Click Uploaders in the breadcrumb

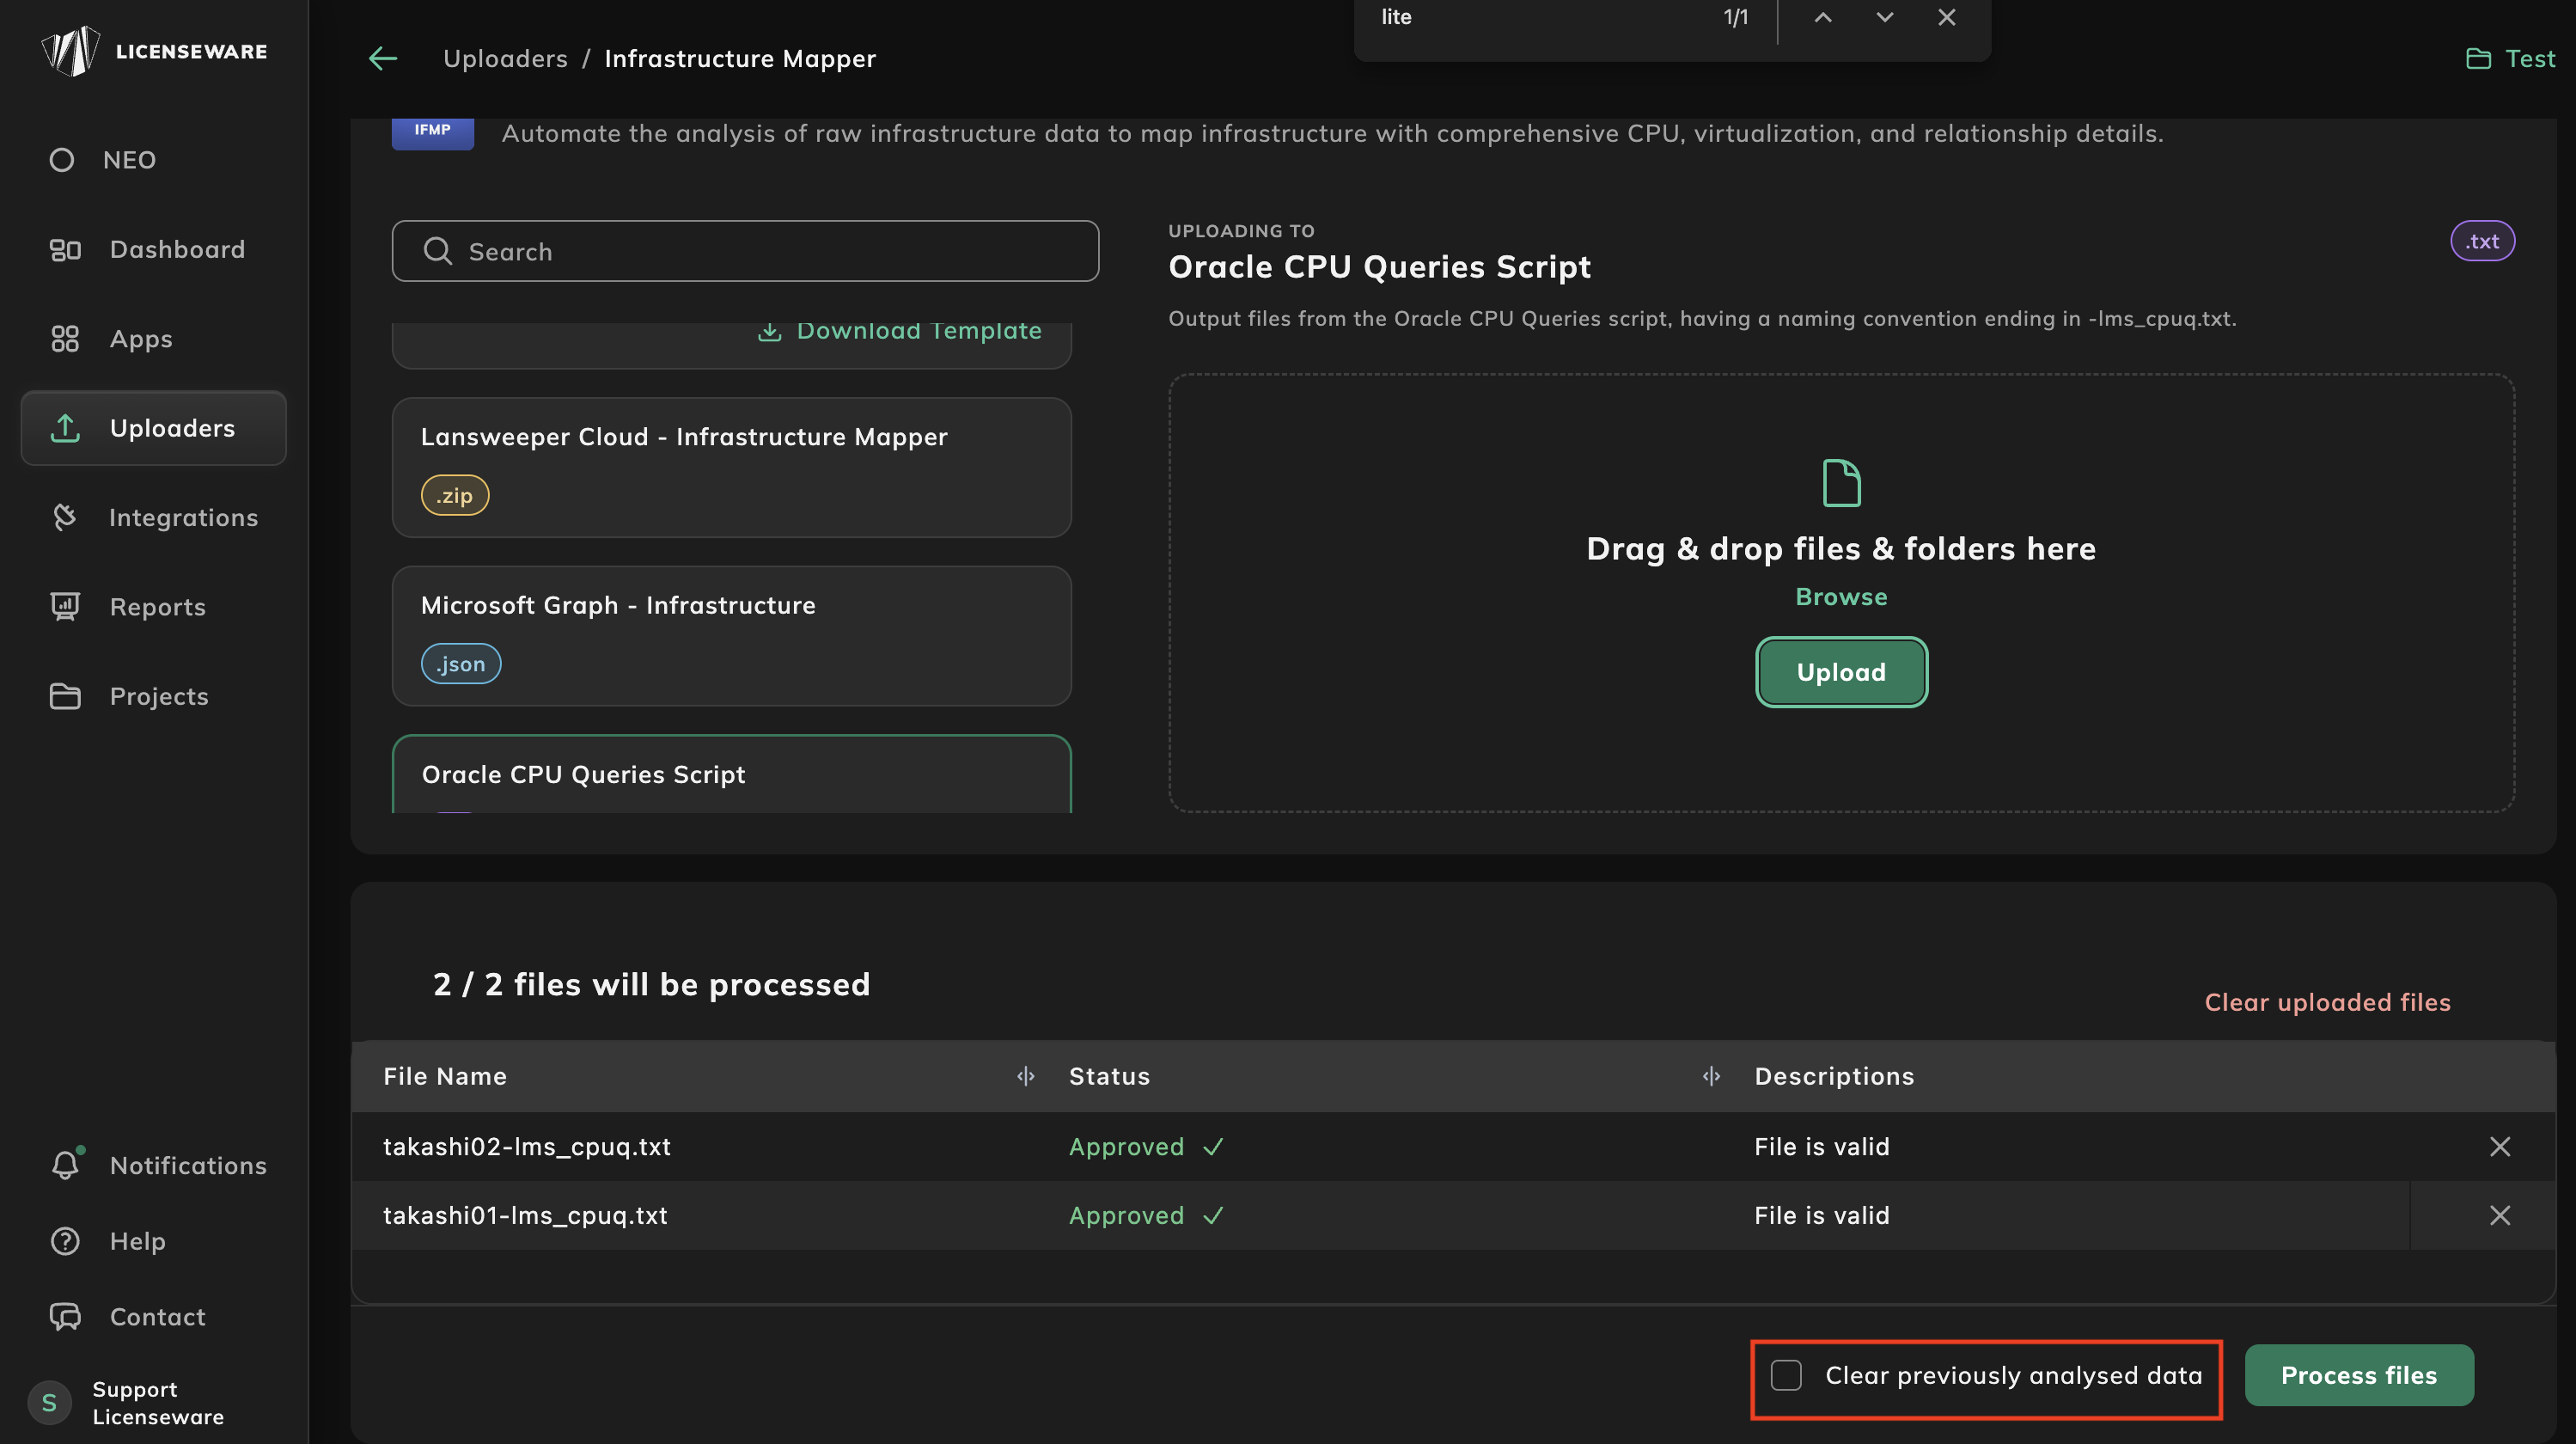click(505, 59)
